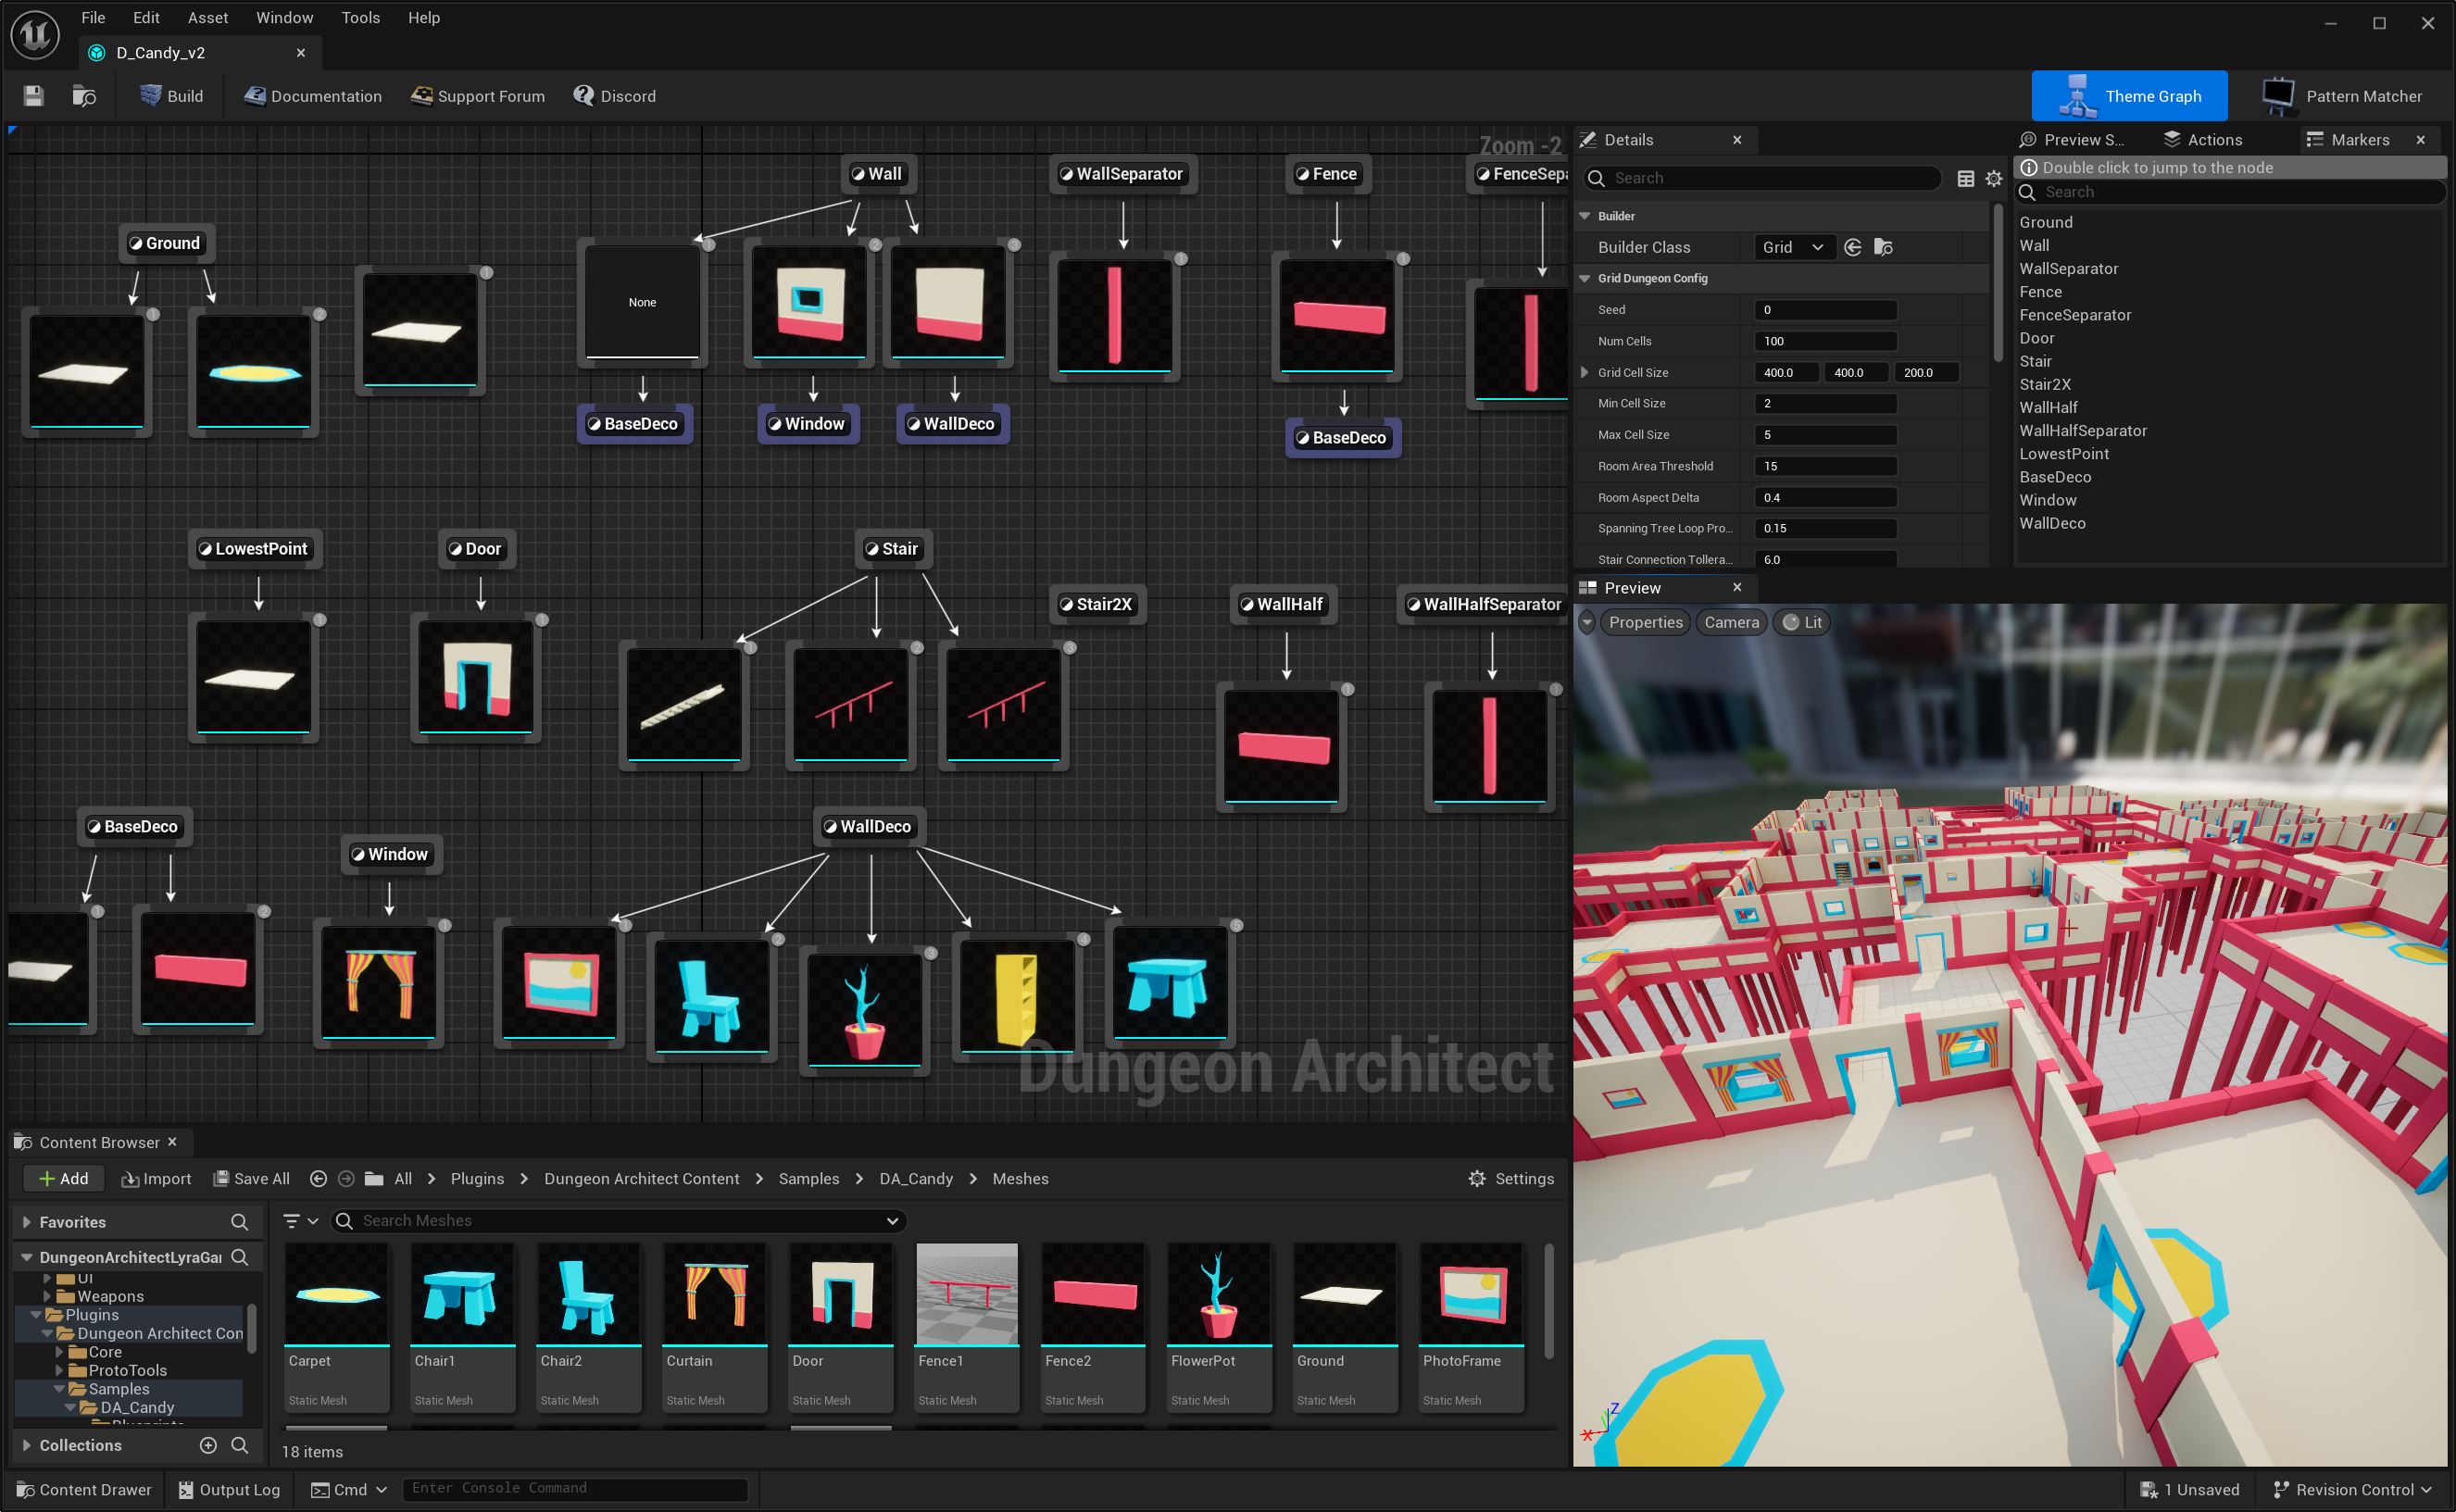Click the use selected asset arrow icon next to Builder Class
This screenshot has width=2456, height=1512.
pyautogui.click(x=1853, y=247)
